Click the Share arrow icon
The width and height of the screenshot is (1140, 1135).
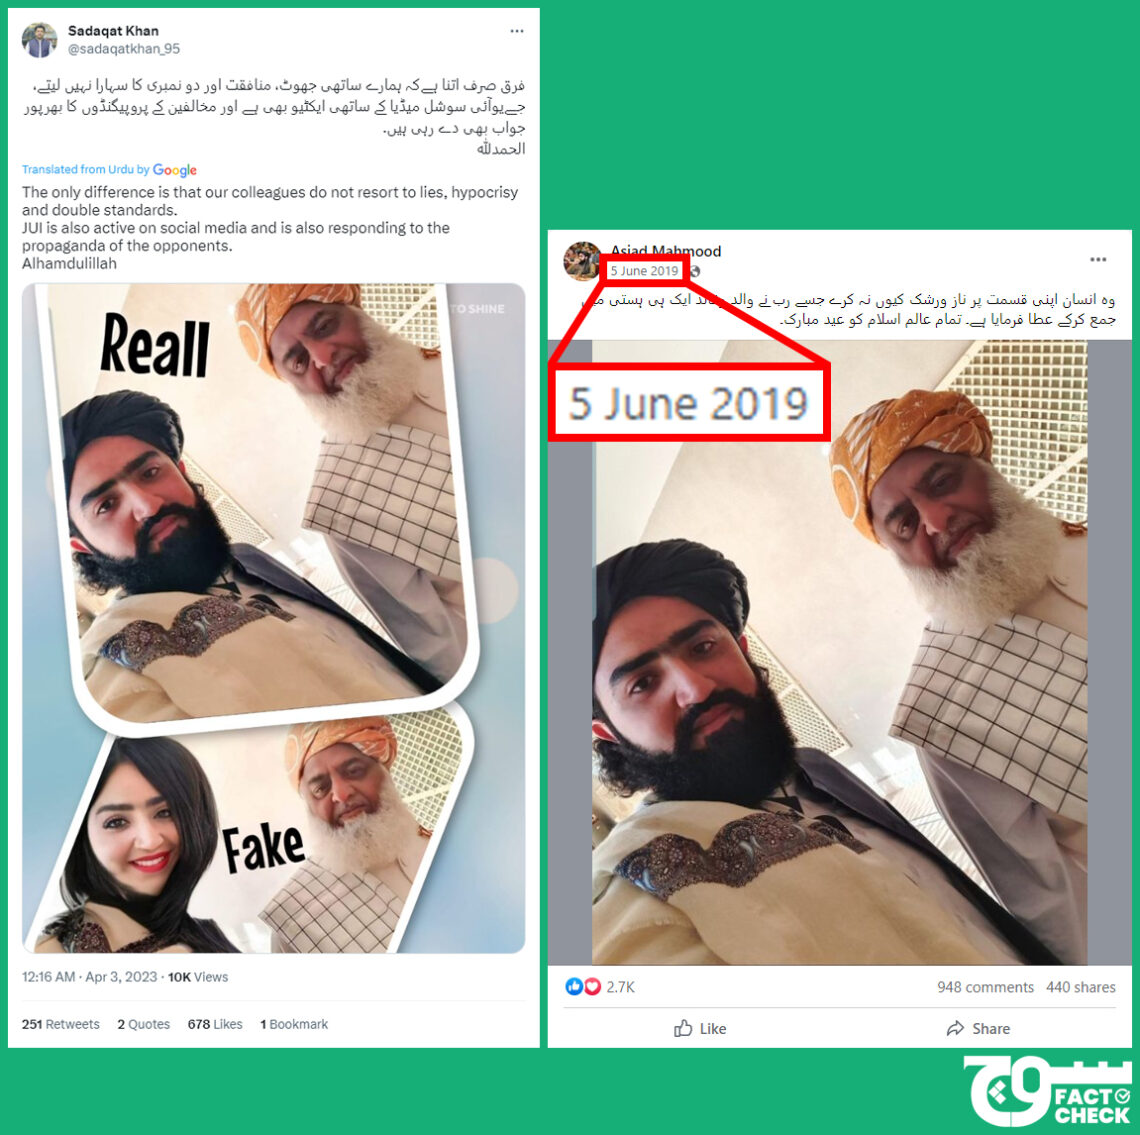tap(955, 1028)
